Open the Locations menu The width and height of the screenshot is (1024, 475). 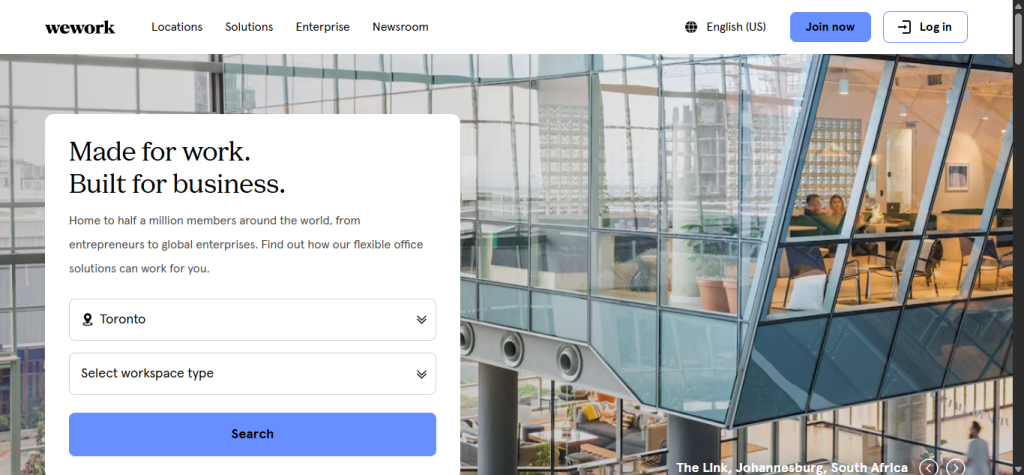177,27
